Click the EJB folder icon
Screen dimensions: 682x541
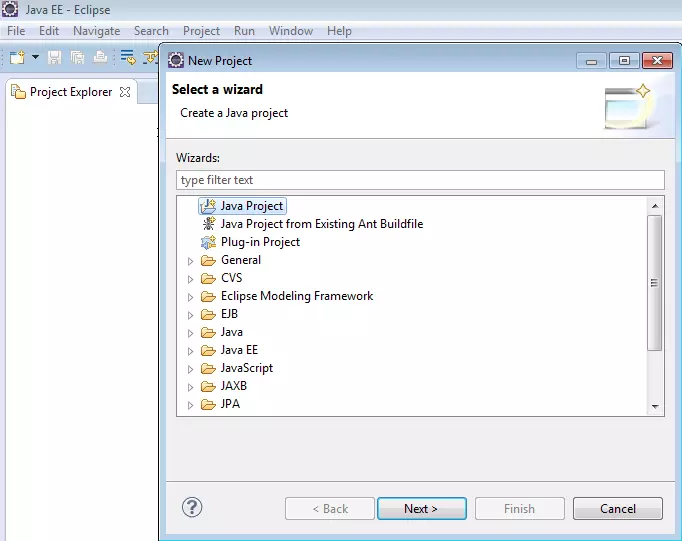(208, 314)
